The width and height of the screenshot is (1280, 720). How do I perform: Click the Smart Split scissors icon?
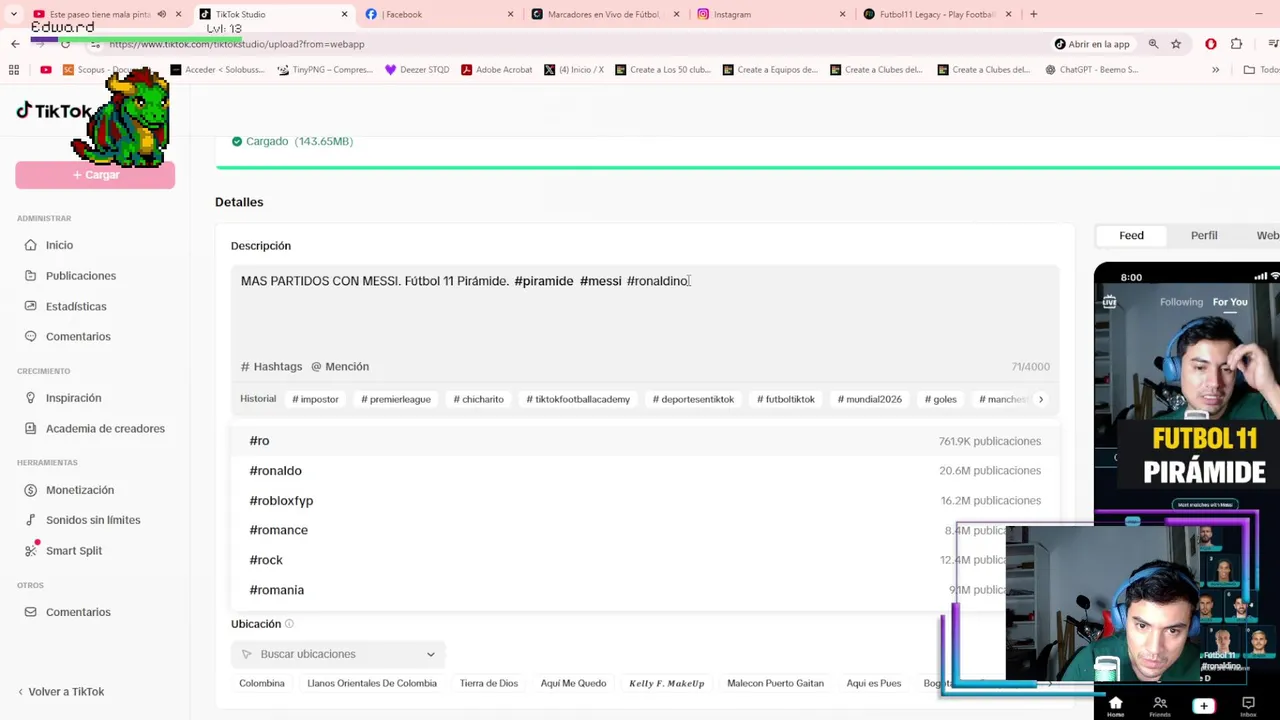[30, 551]
